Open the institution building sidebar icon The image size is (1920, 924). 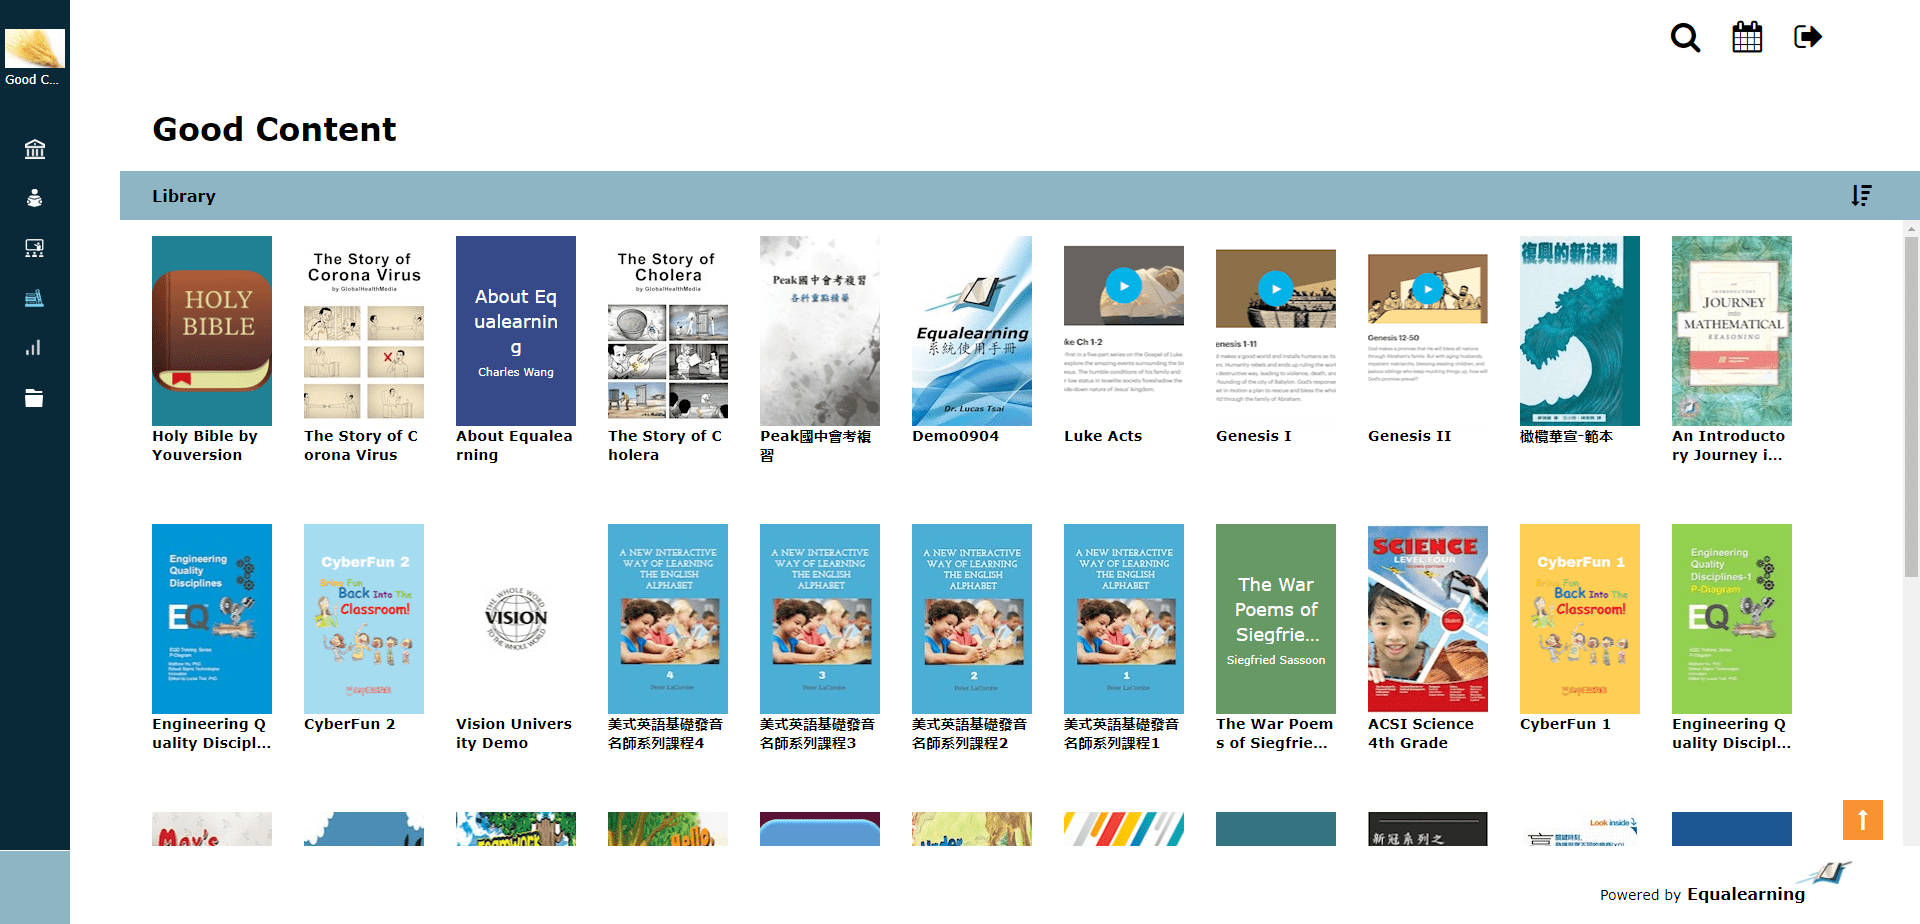click(35, 149)
